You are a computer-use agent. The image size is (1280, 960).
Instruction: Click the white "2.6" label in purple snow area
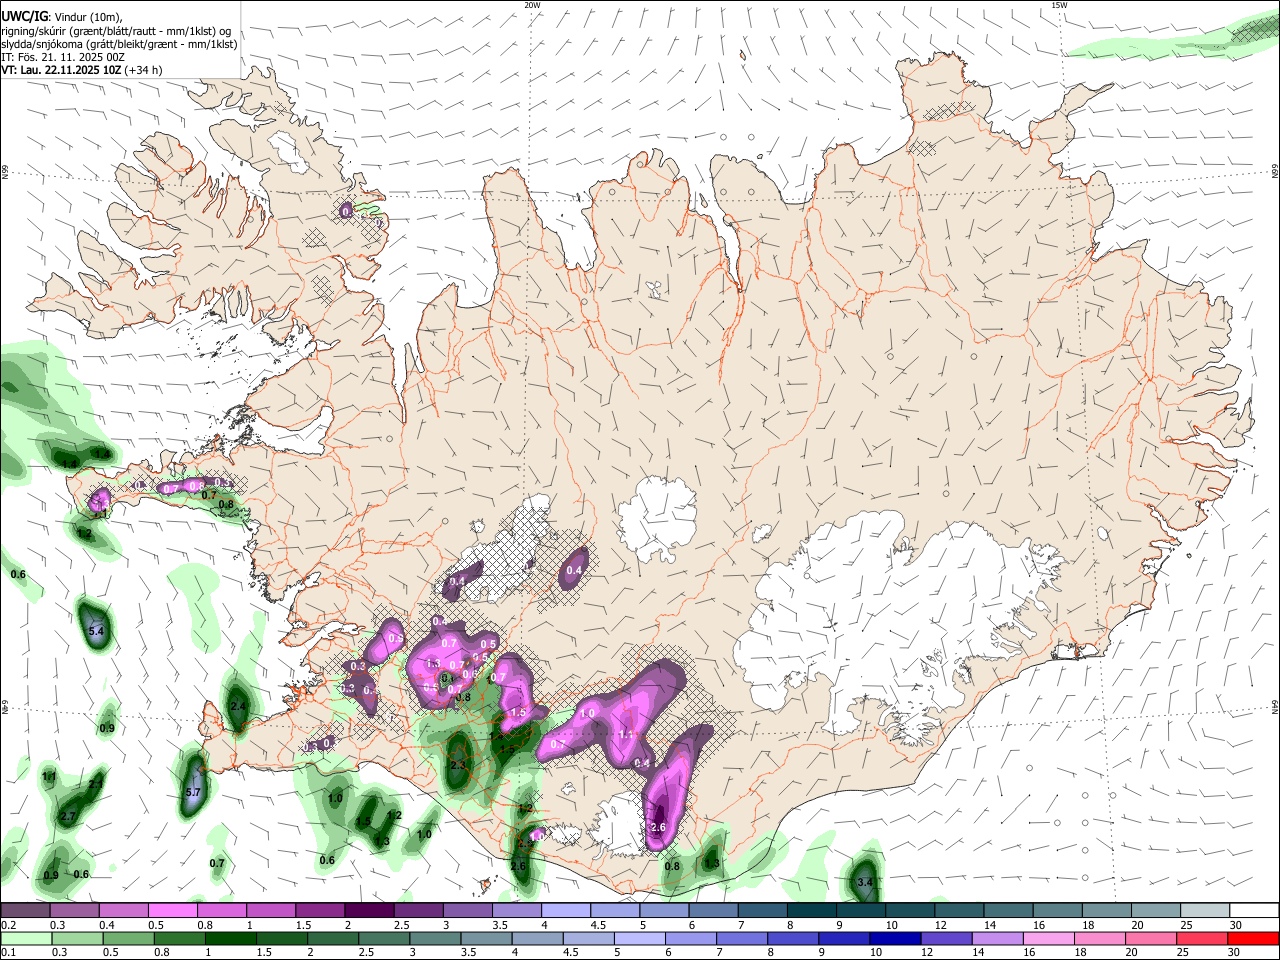pos(658,828)
